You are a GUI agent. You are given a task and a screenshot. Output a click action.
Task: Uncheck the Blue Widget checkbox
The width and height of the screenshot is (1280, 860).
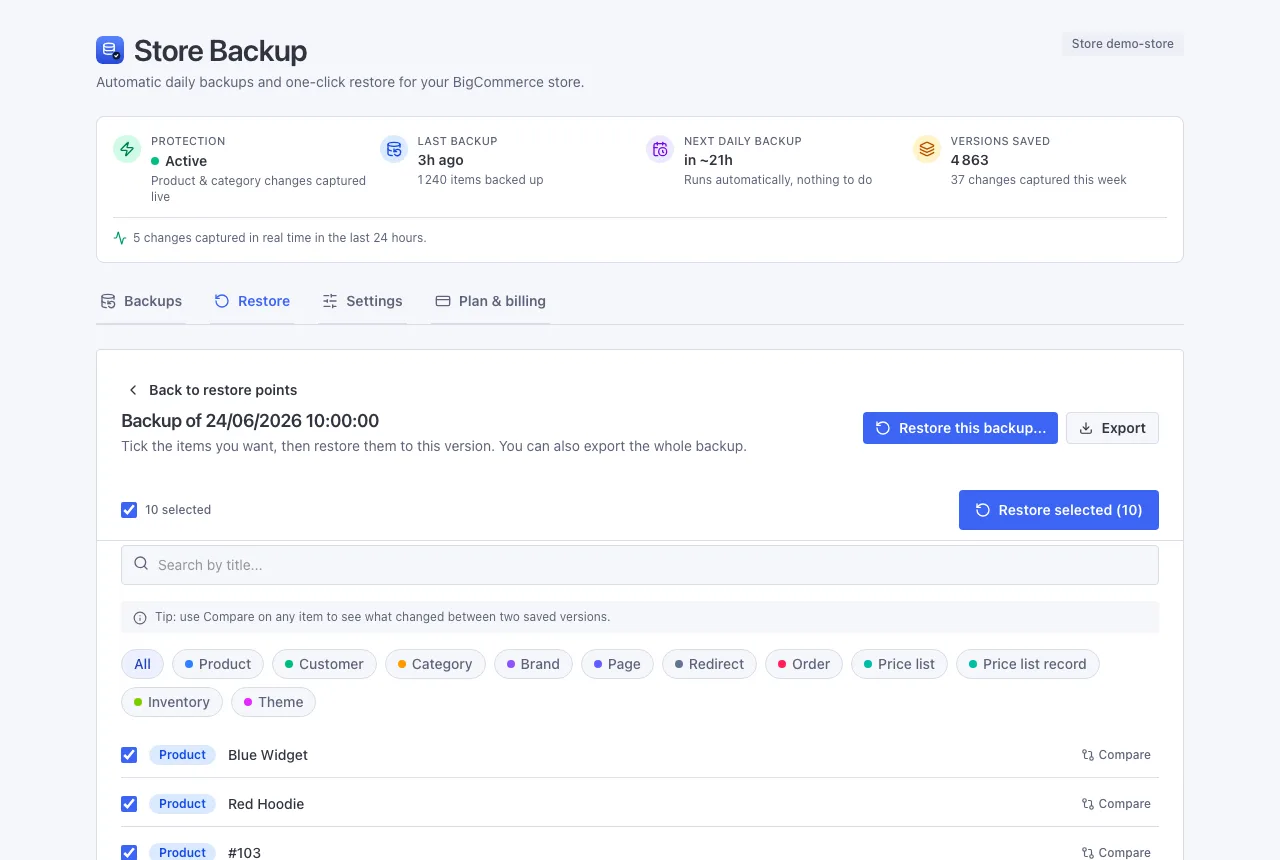(x=129, y=755)
